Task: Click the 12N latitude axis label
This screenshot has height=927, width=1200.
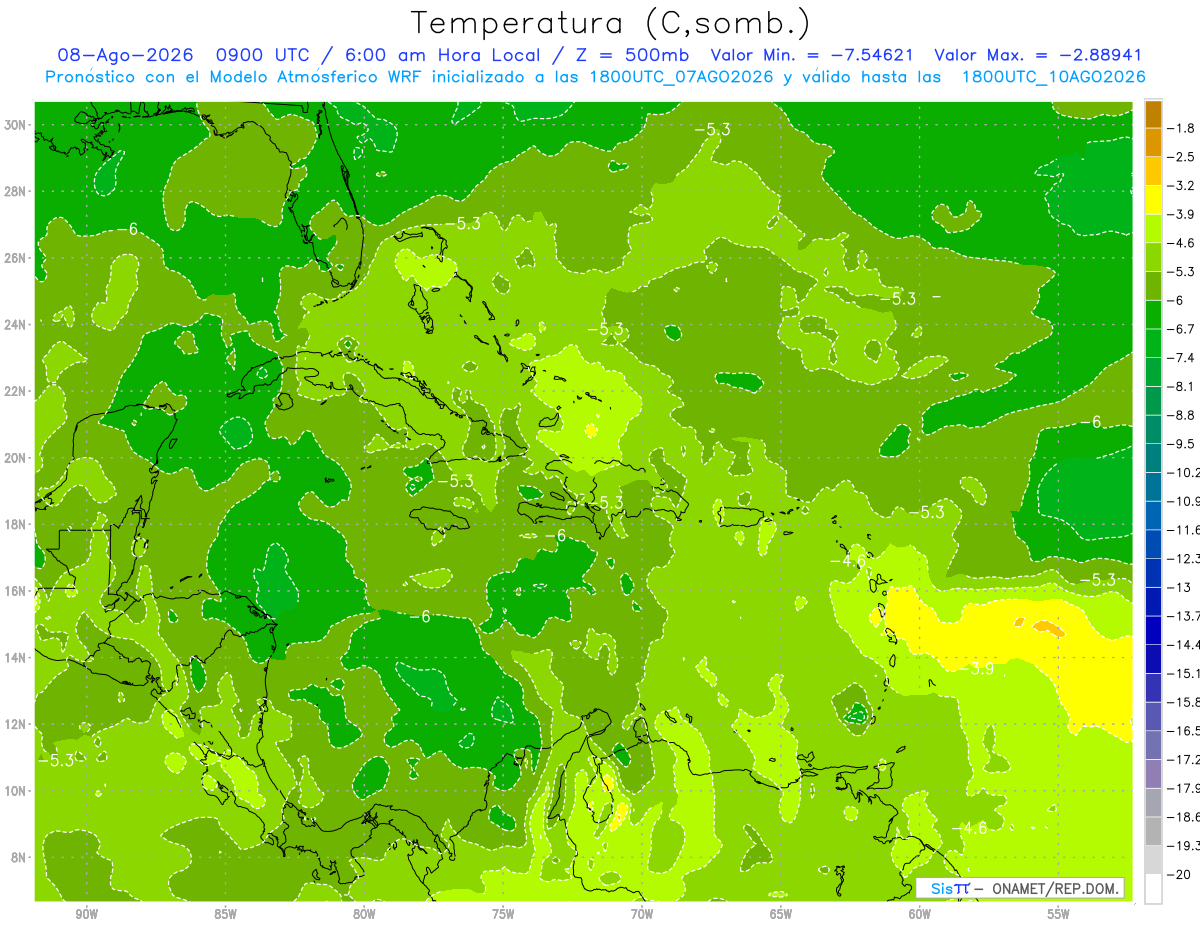Action: click(x=15, y=724)
